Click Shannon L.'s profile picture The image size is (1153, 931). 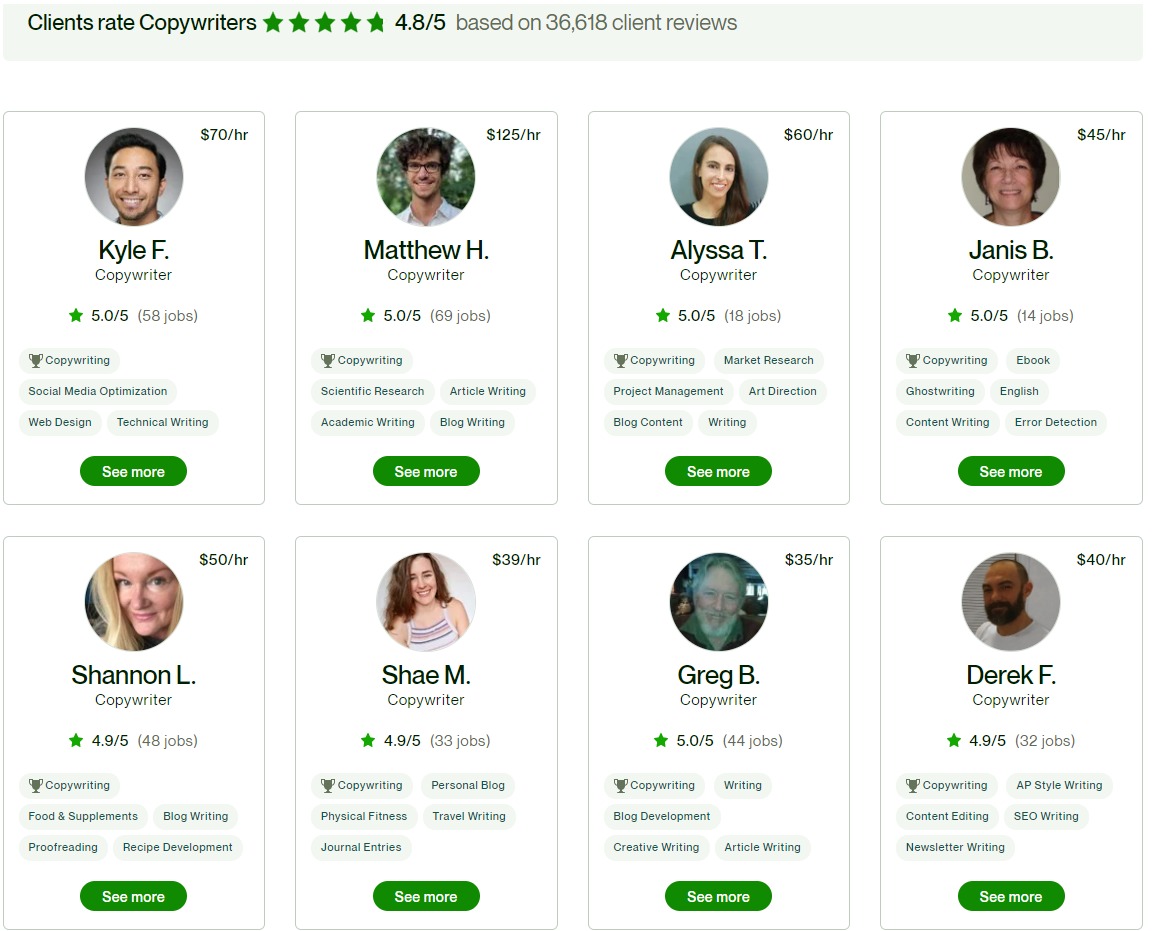click(x=134, y=602)
